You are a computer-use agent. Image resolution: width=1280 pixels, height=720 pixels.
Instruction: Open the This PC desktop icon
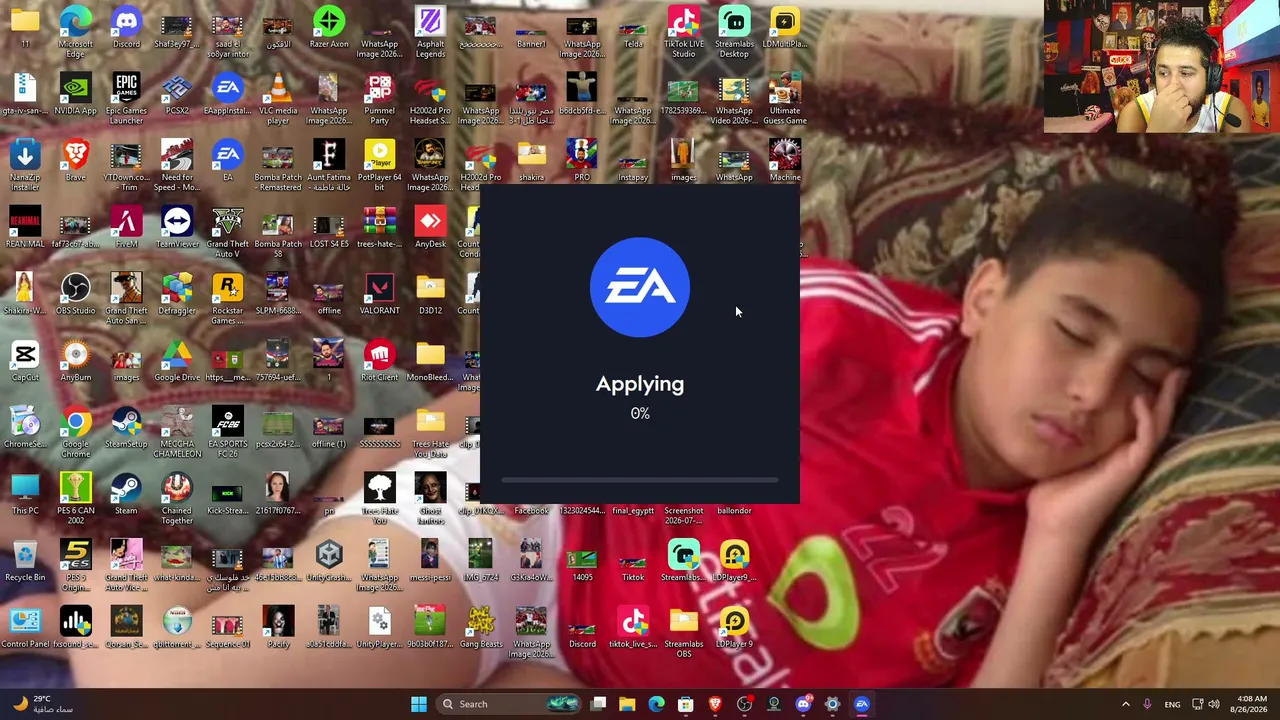pyautogui.click(x=25, y=495)
